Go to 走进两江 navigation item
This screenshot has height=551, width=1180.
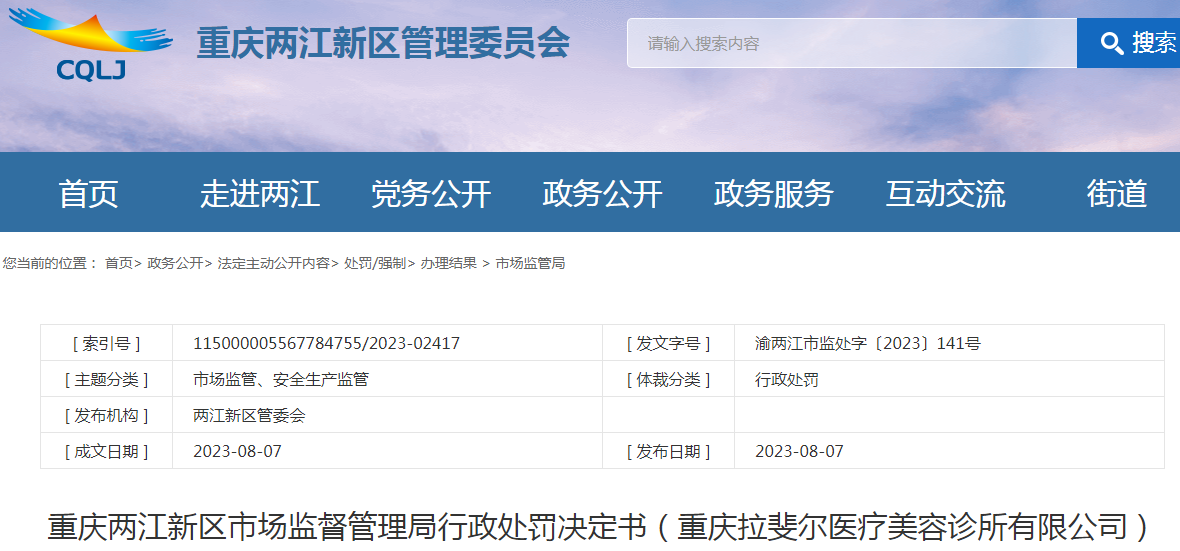(x=259, y=193)
